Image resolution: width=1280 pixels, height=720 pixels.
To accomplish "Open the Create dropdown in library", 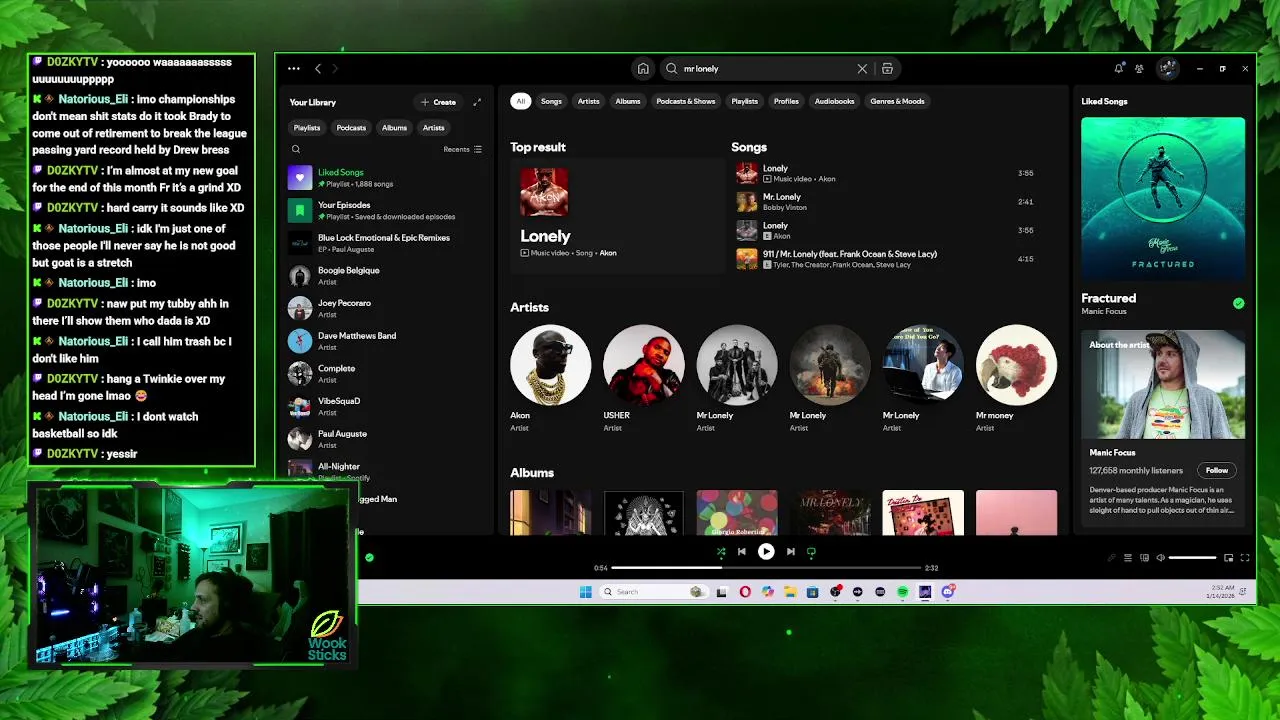I will tap(439, 102).
